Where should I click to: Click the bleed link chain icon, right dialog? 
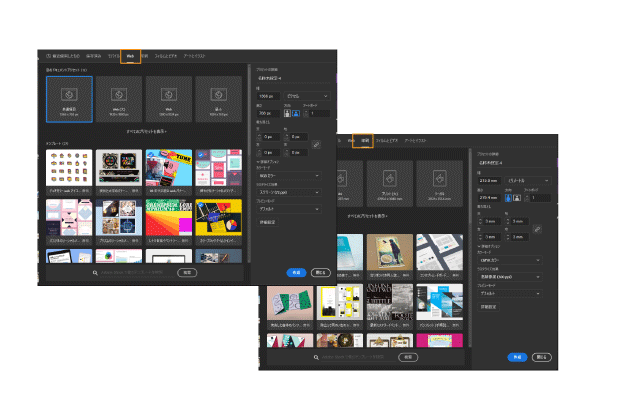536,228
